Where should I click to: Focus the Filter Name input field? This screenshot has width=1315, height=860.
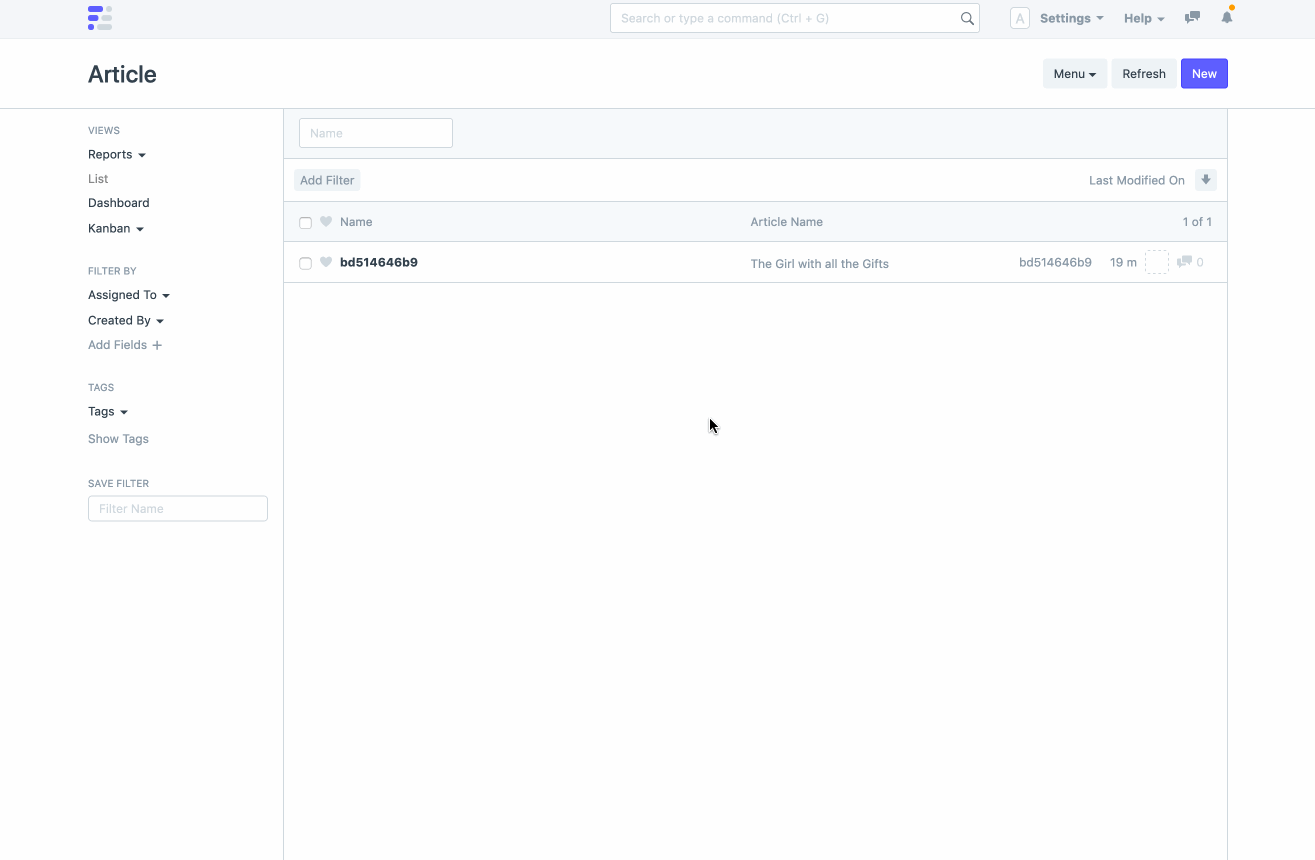(x=178, y=509)
